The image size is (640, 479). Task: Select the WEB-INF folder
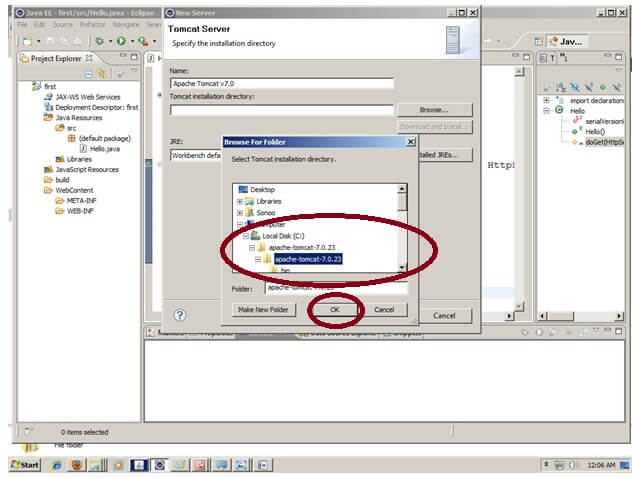click(80, 211)
